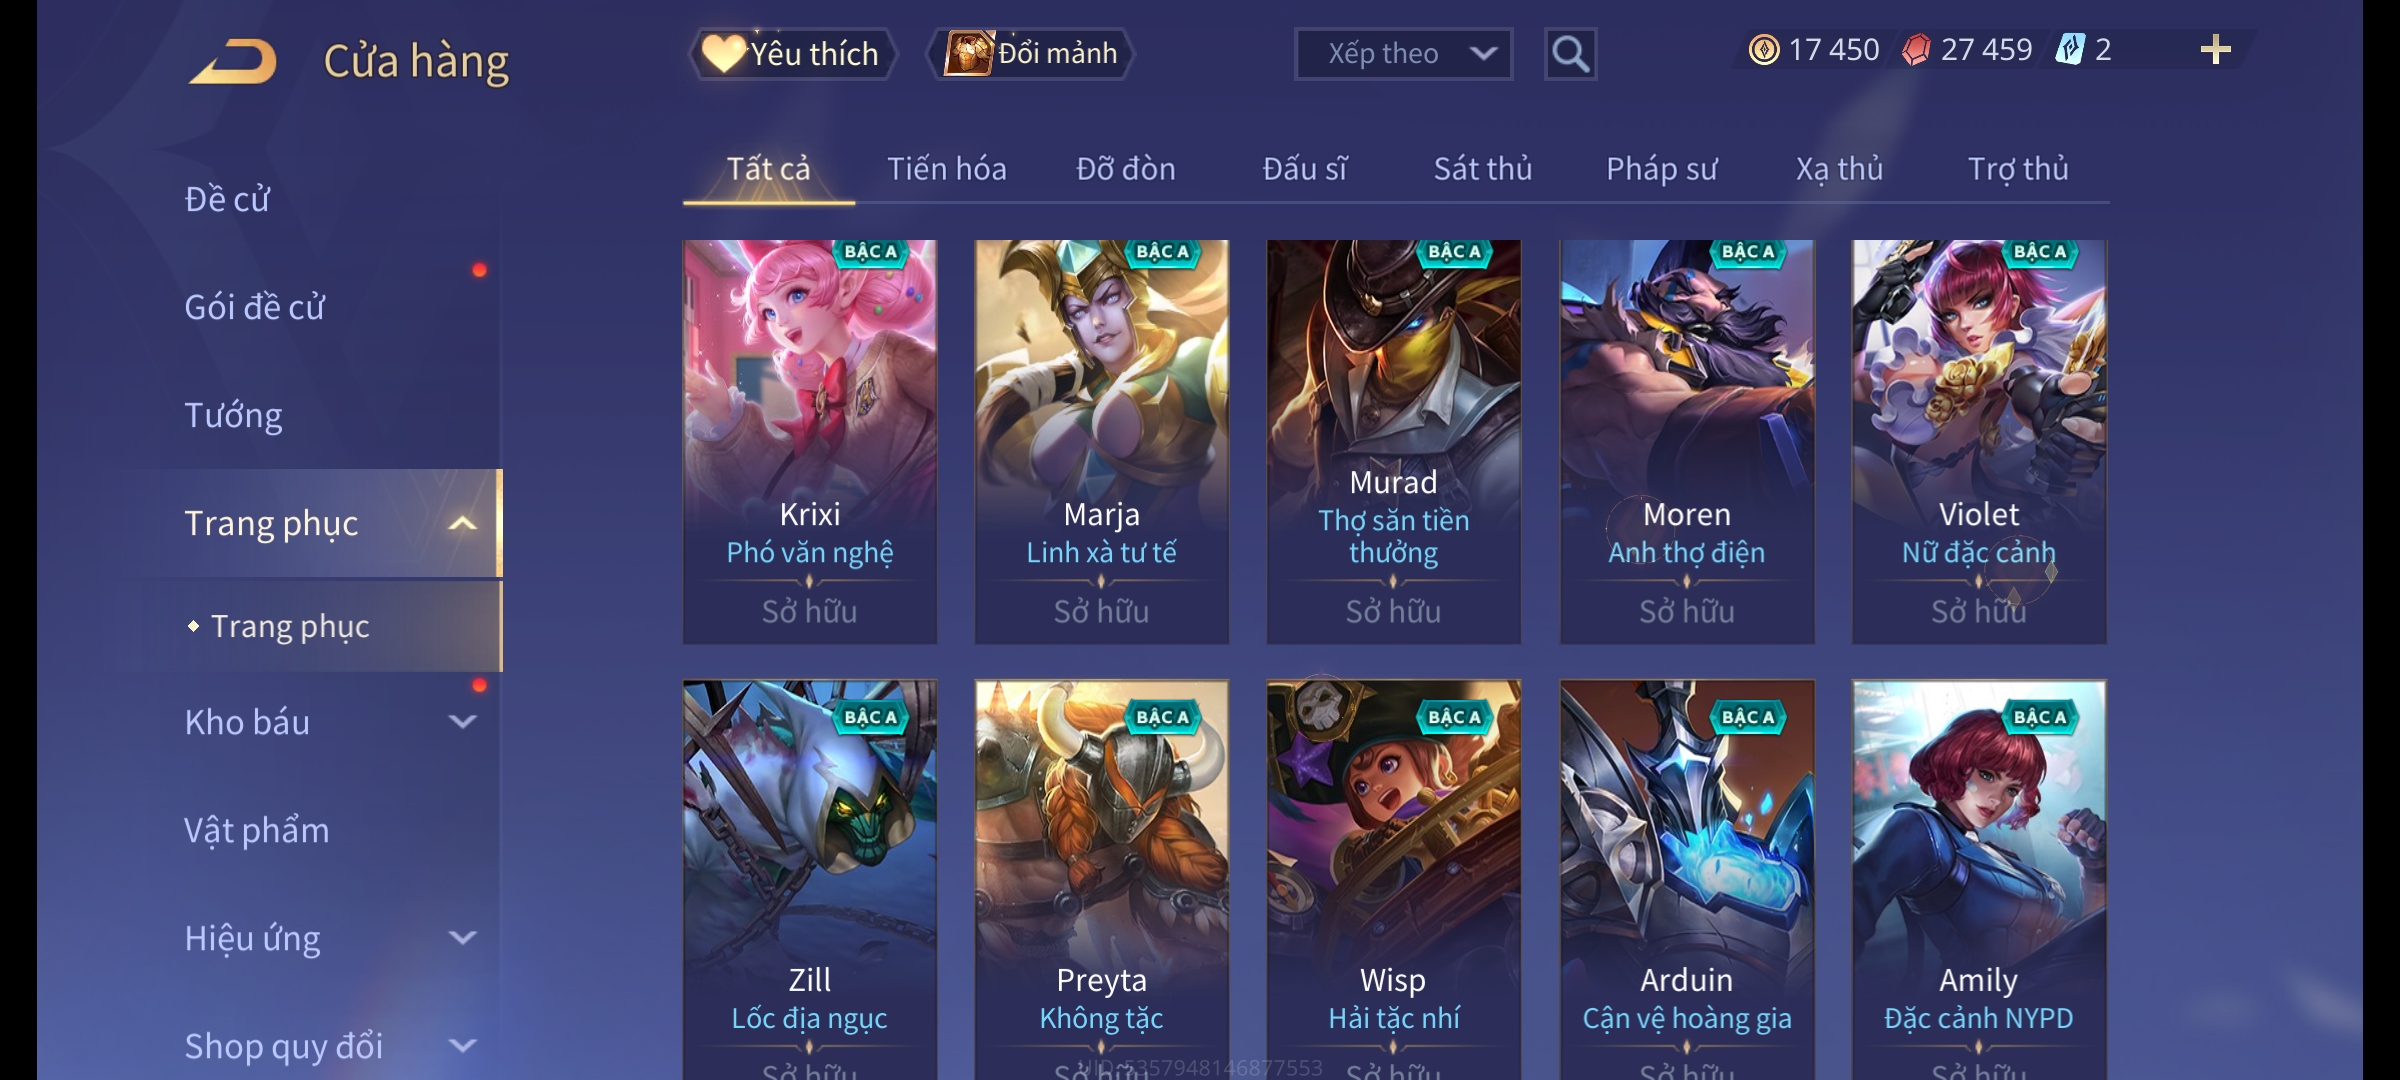This screenshot has height=1080, width=2400.
Task: Tap the plus icon to add currency
Action: click(2216, 49)
